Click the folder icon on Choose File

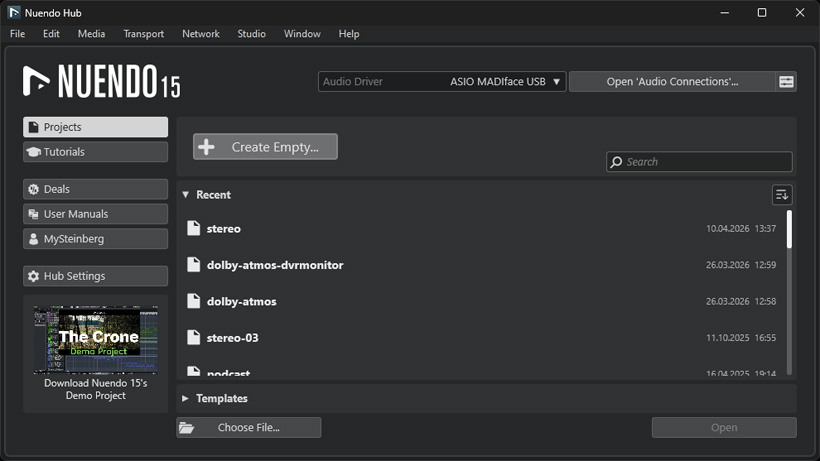(x=186, y=428)
